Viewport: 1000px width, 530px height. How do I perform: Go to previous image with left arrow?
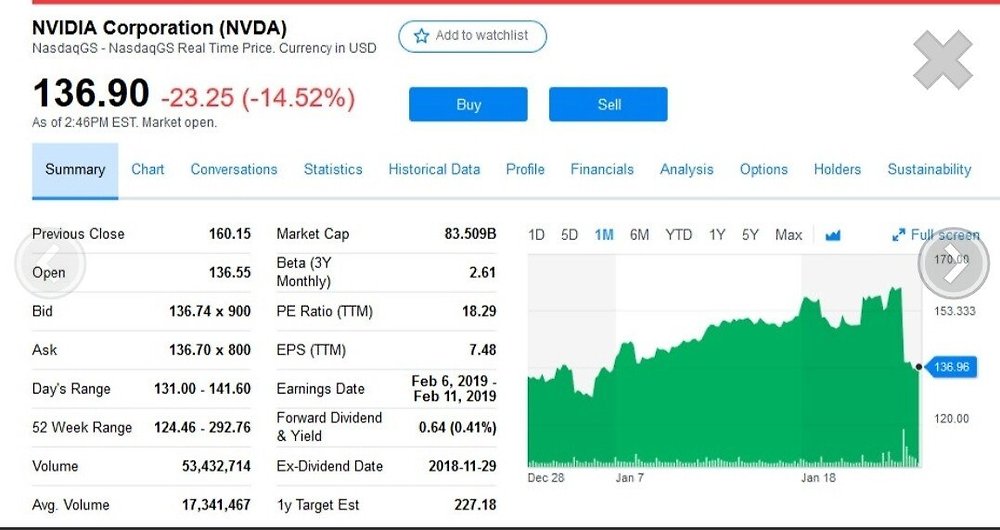(50, 262)
